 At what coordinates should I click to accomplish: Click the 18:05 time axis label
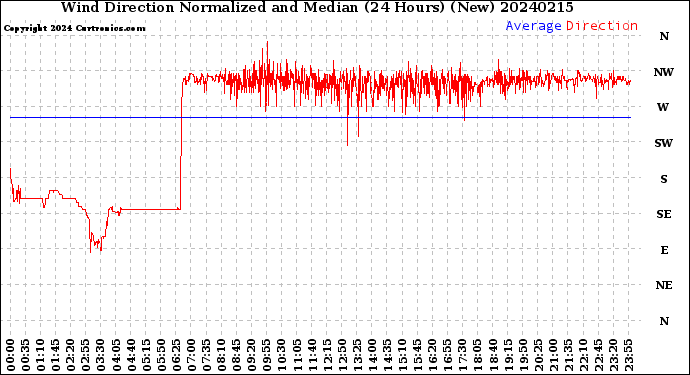(x=478, y=355)
